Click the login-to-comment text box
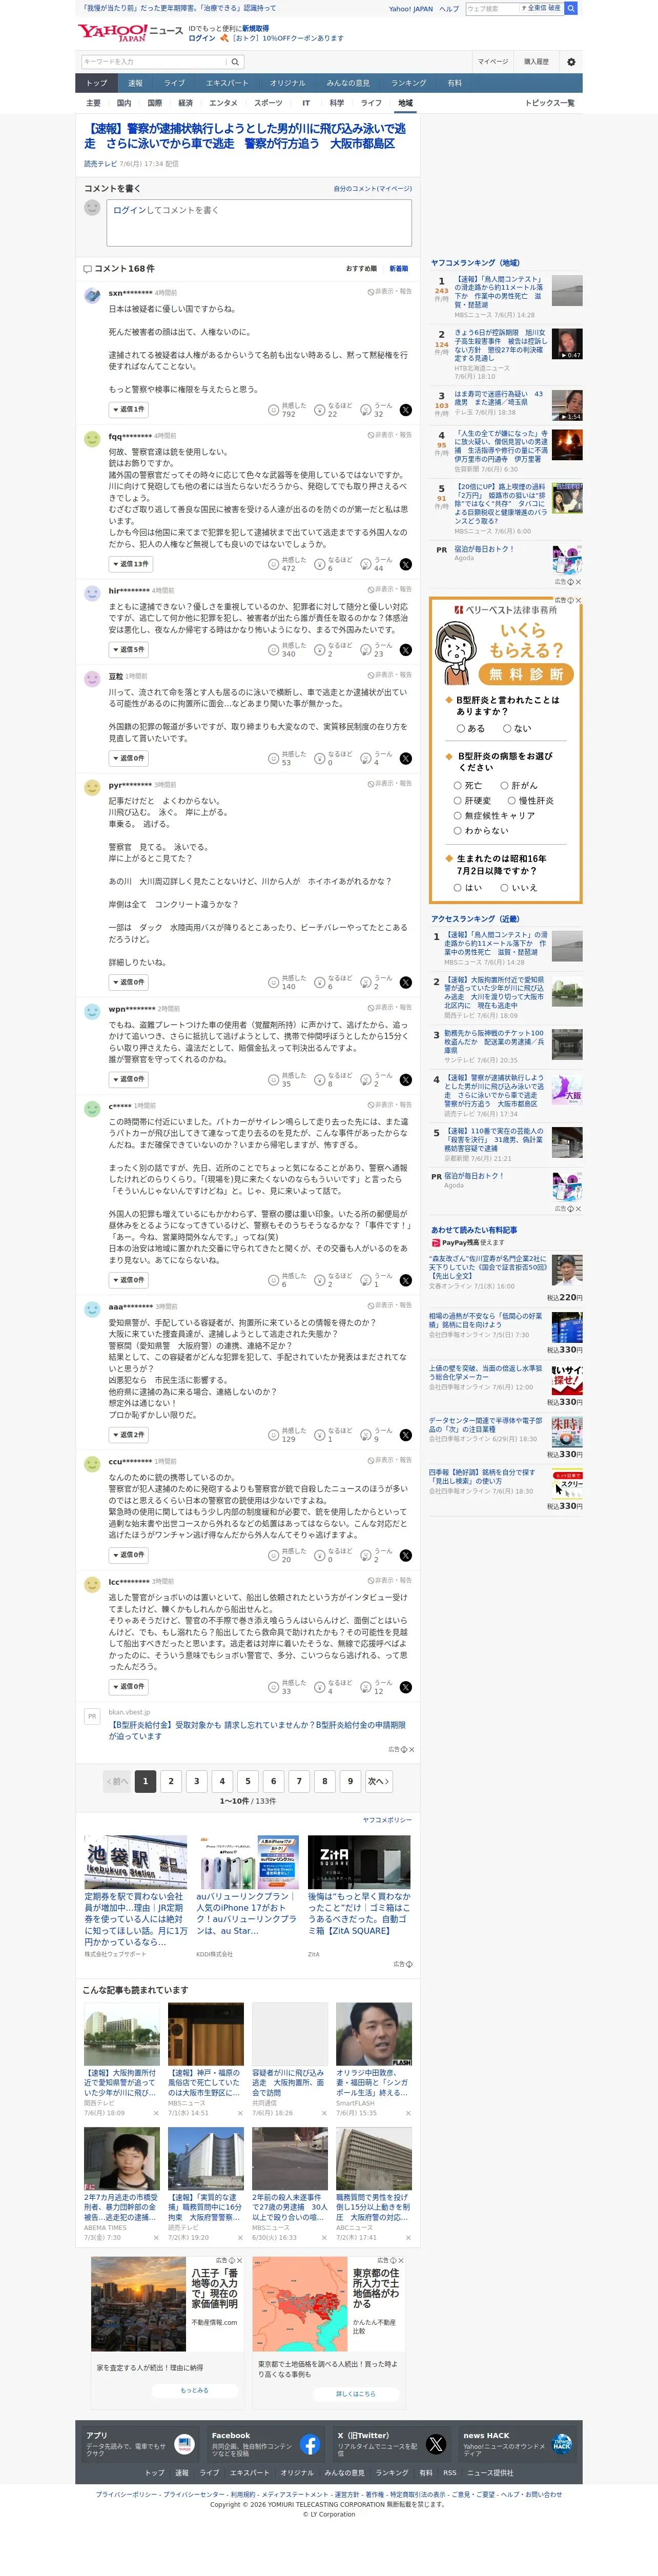 259,222
